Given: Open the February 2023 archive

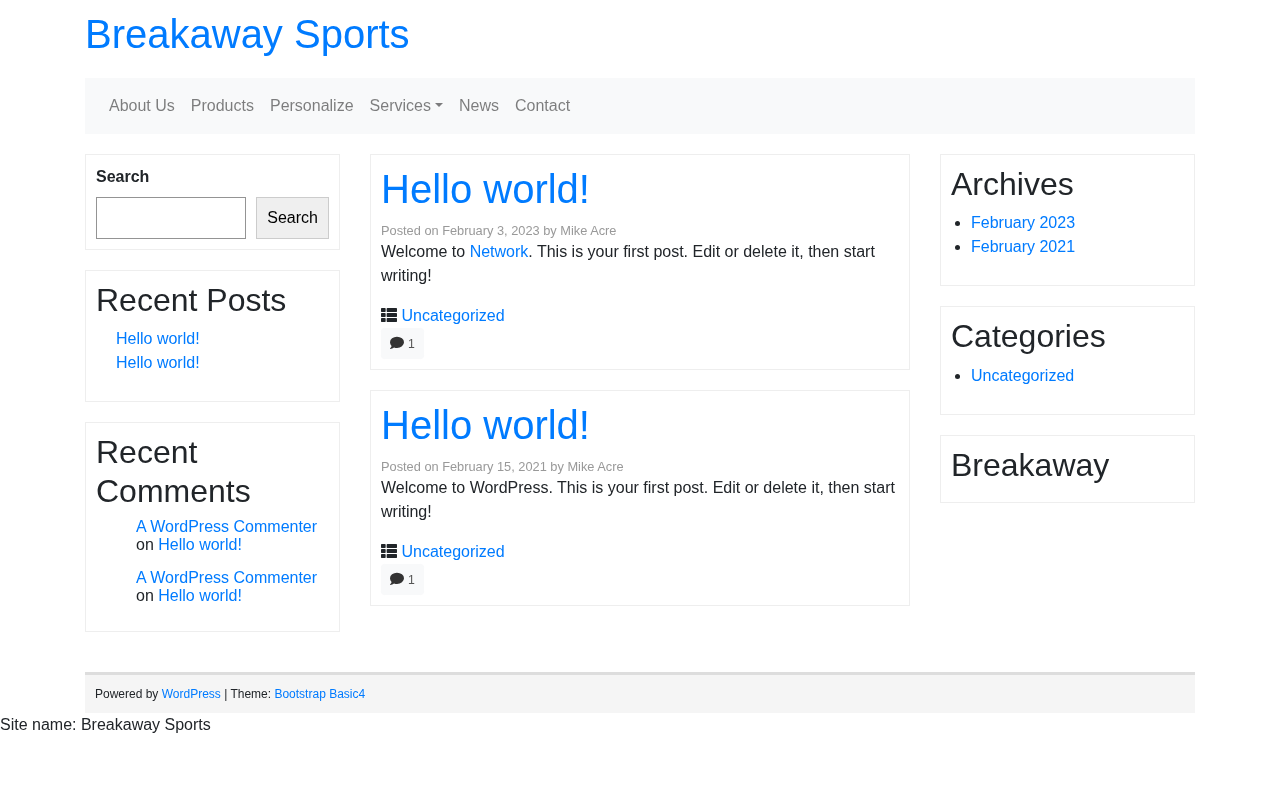Looking at the screenshot, I should 1023,223.
